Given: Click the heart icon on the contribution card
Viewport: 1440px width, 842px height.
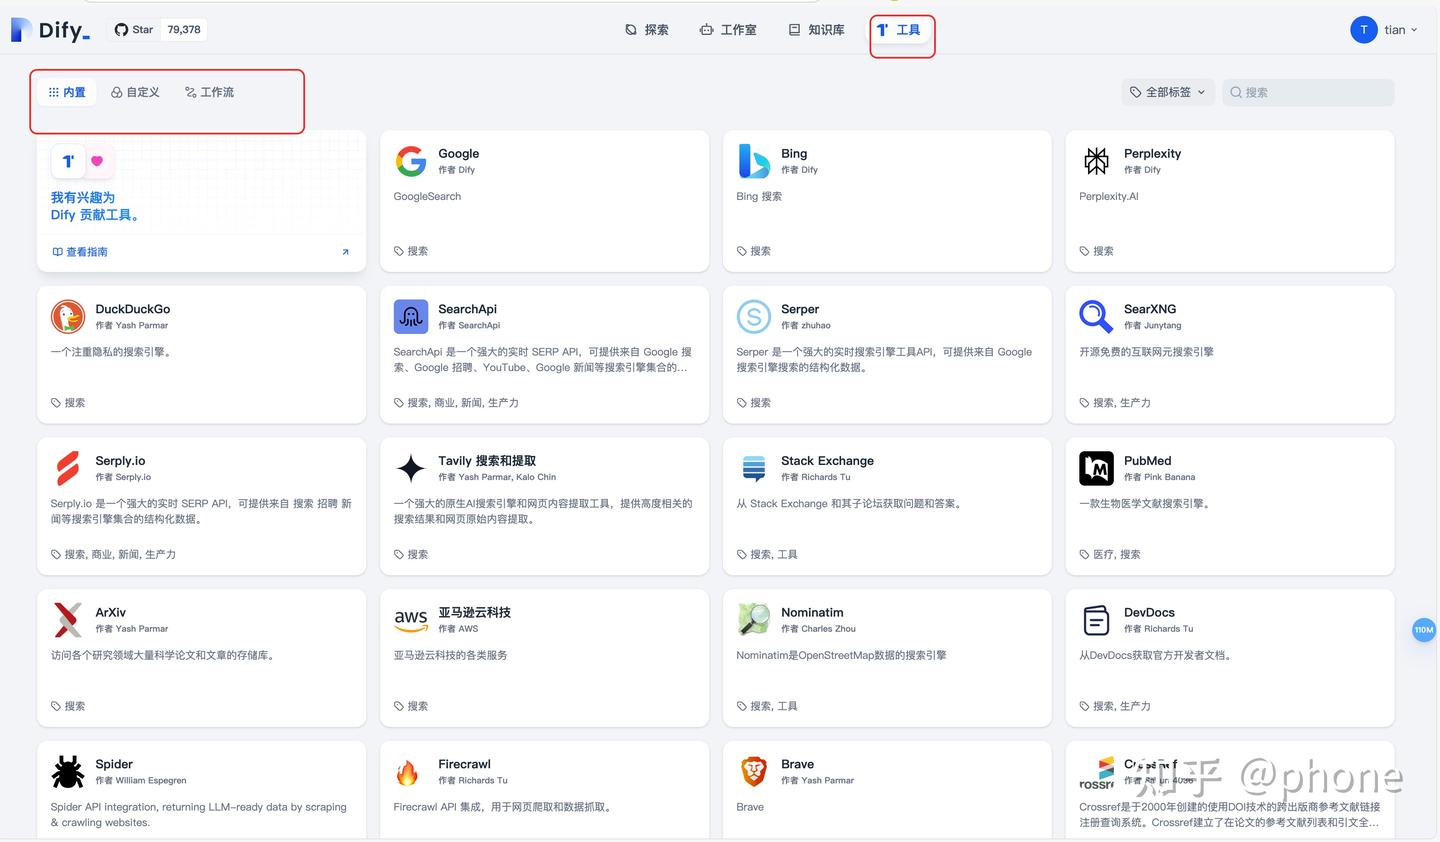Looking at the screenshot, I should pos(96,161).
